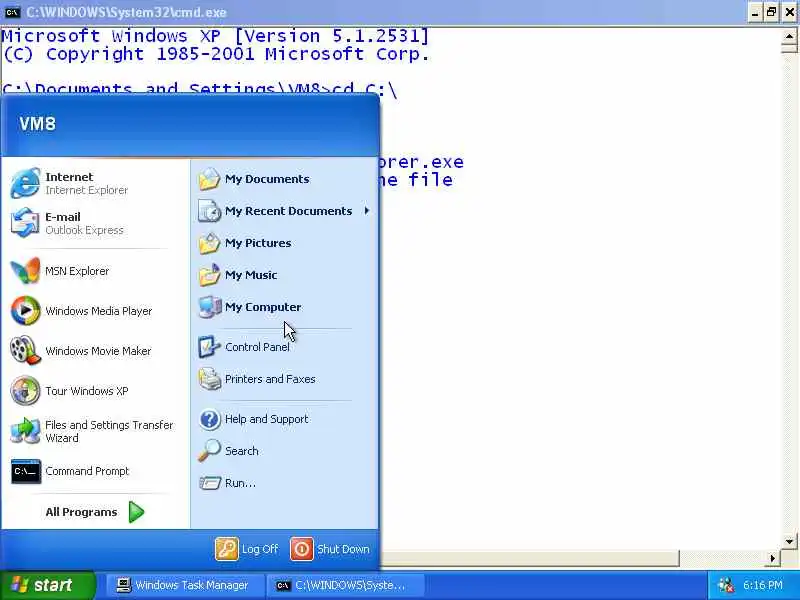The width and height of the screenshot is (800, 600).
Task: Click the green start button
Action: 48,585
